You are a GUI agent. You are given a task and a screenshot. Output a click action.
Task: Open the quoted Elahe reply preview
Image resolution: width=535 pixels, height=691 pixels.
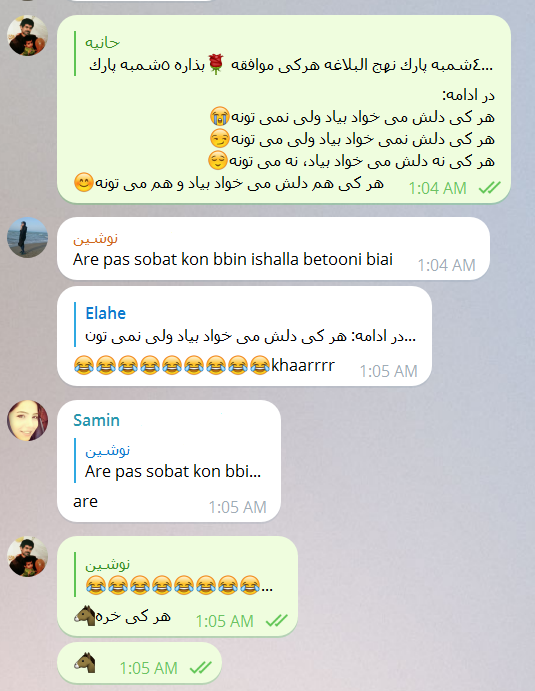[x=245, y=324]
